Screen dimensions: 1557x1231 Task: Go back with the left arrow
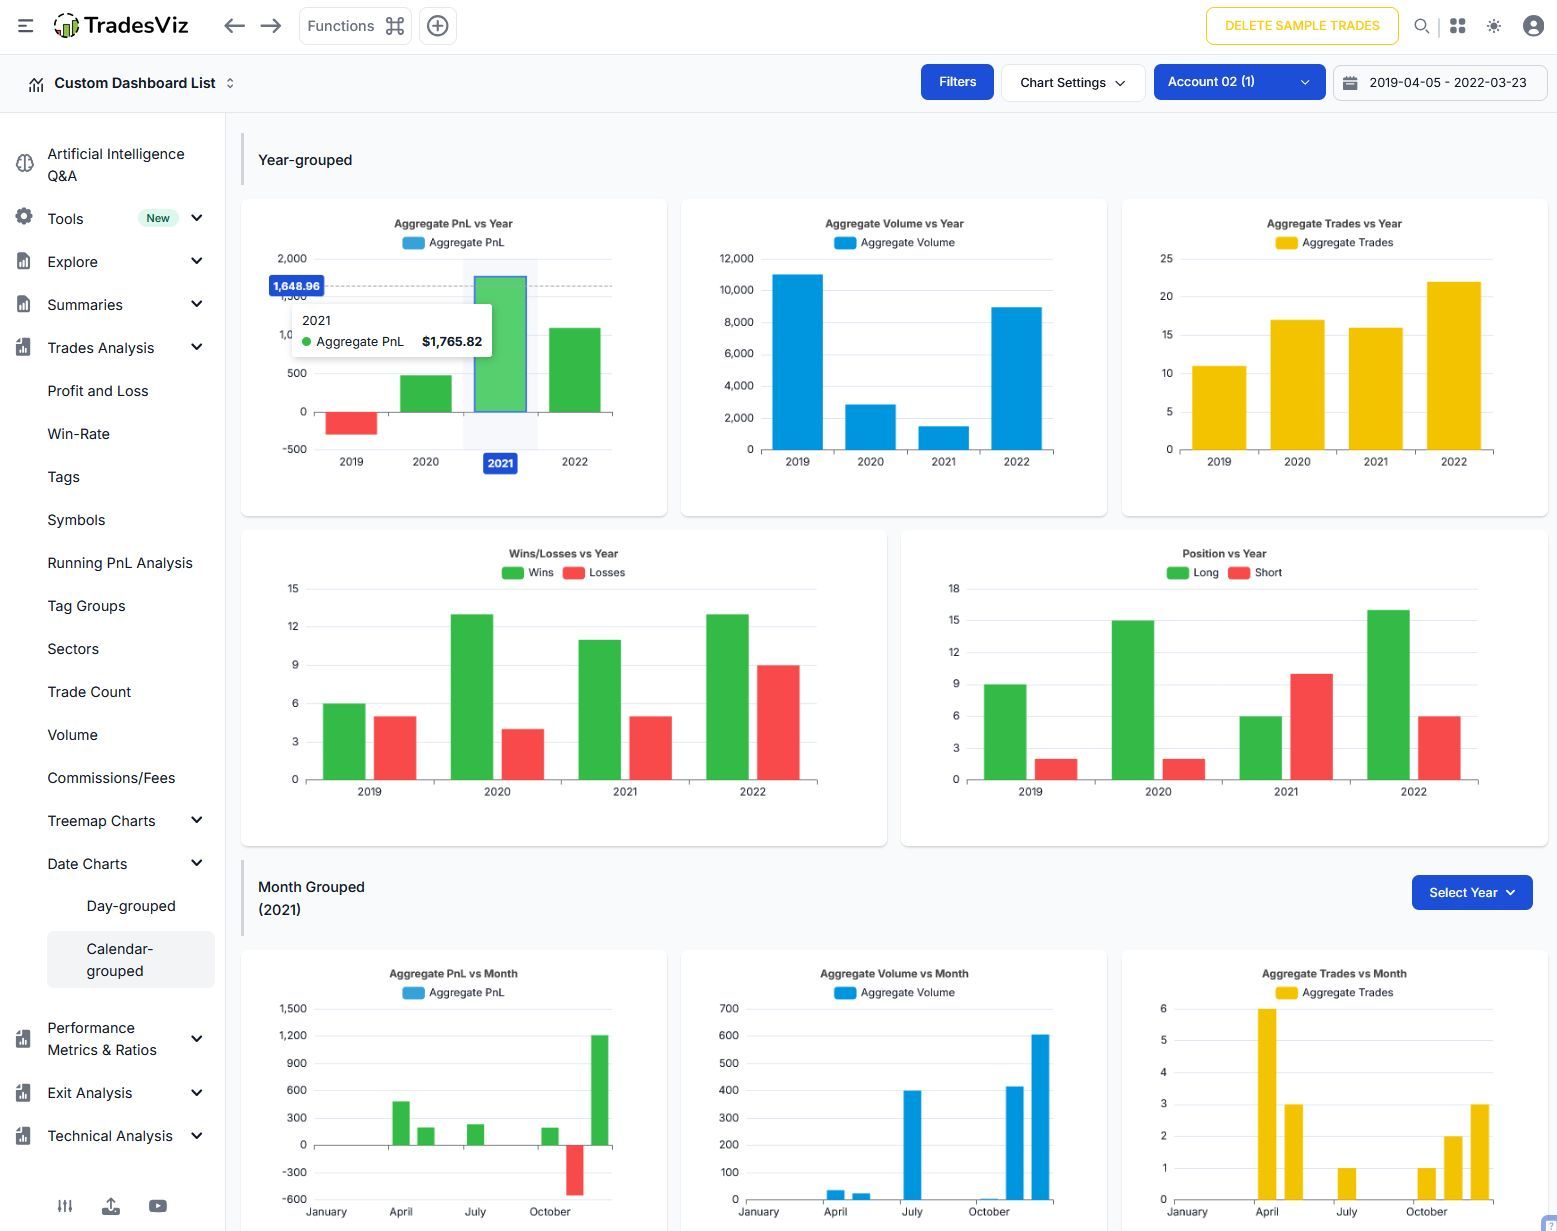(234, 26)
